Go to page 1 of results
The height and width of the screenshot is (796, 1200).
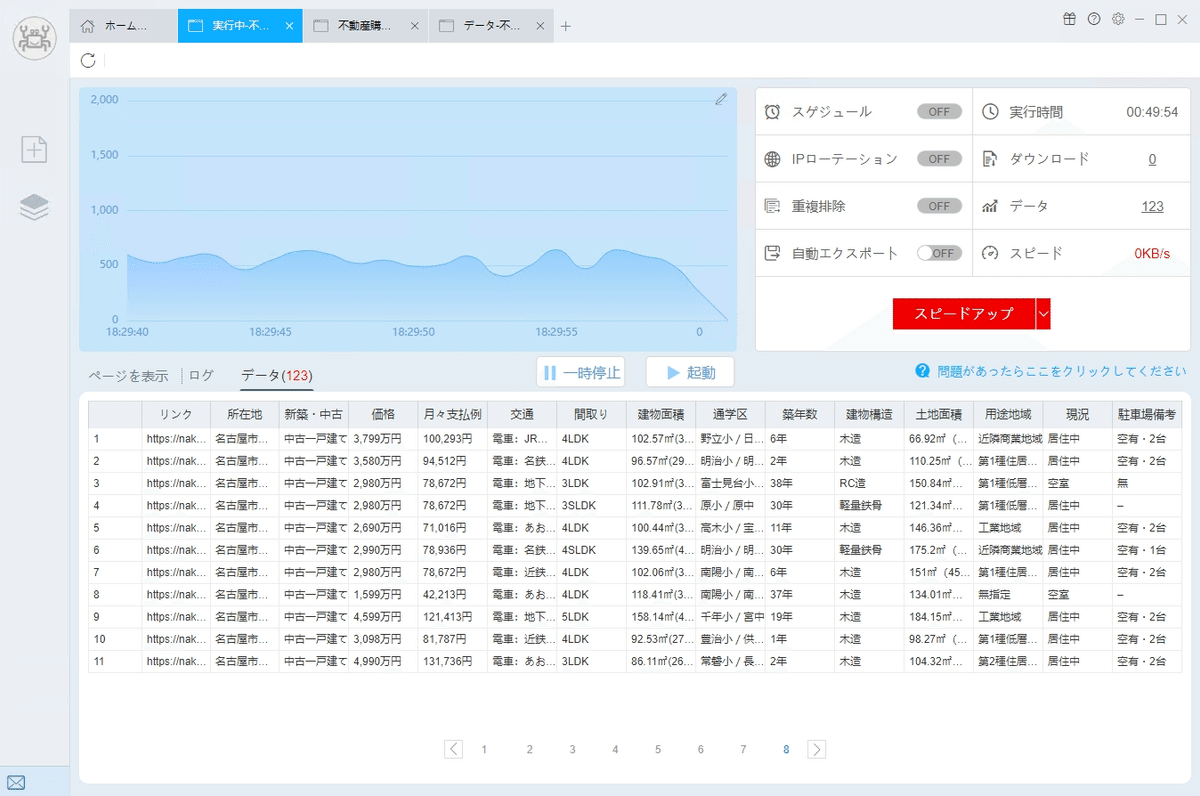[x=485, y=749]
